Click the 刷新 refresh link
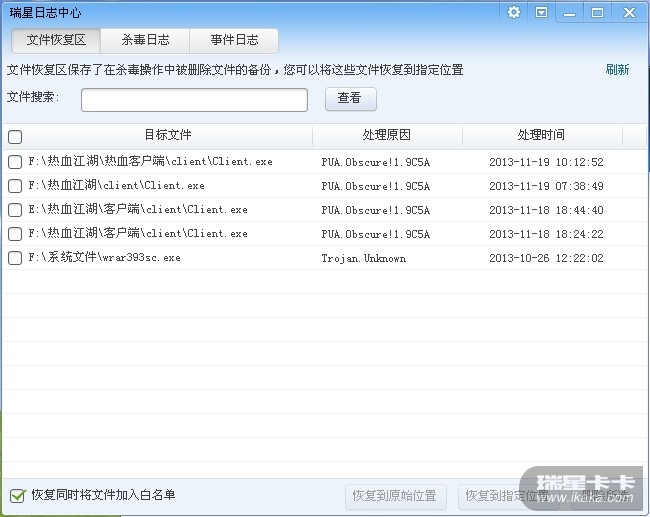Screen dimensions: 650x517 coord(617,70)
